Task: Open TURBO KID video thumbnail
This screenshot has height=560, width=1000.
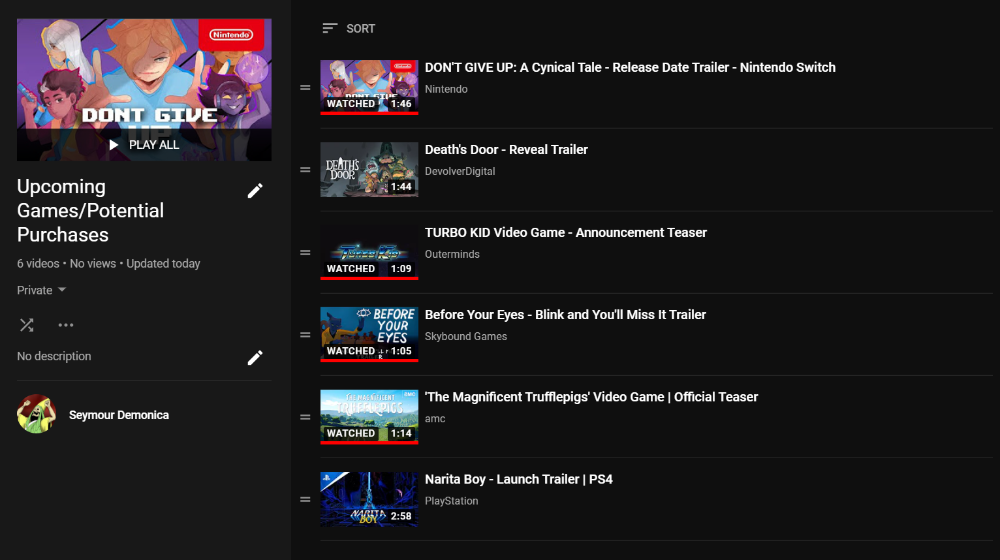Action: click(x=369, y=252)
